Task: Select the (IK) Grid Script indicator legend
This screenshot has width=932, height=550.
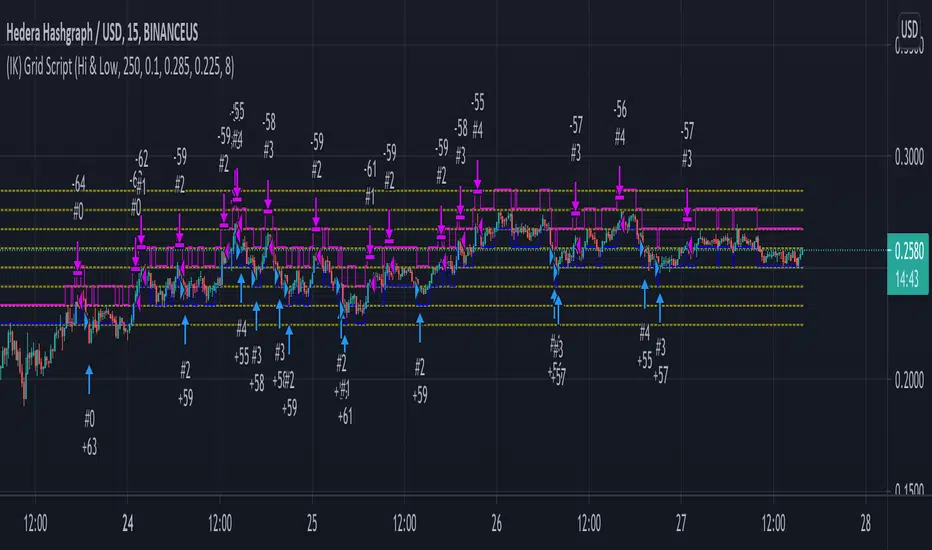Action: point(120,67)
